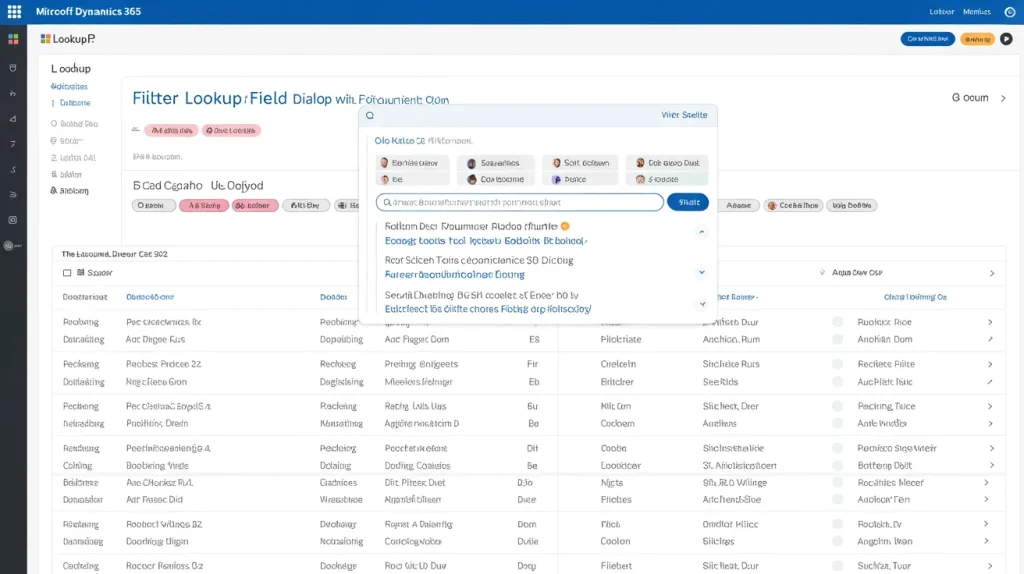This screenshot has height=574, width=1024.
Task: Select Alidiorg in the Lookup sidebar
Action: pyautogui.click(x=74, y=191)
